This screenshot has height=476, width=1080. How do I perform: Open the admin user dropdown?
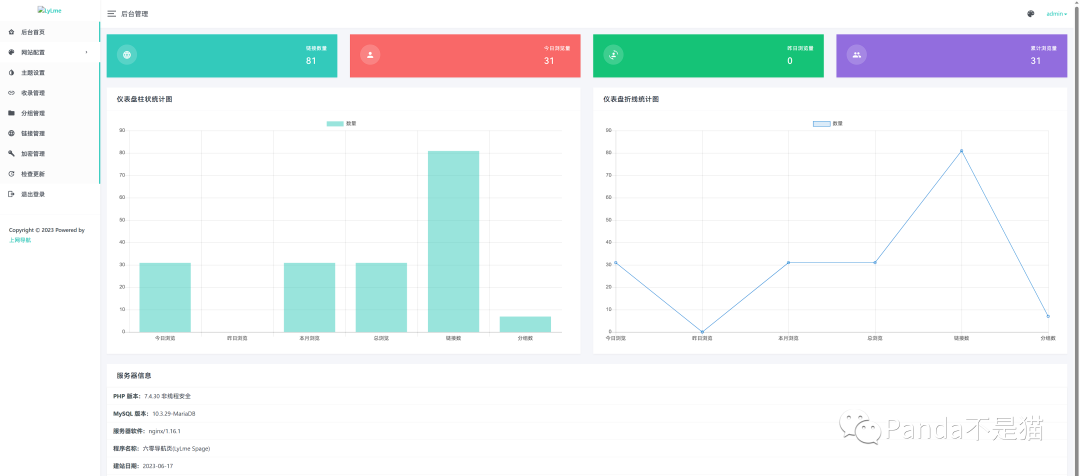[x=1057, y=14]
